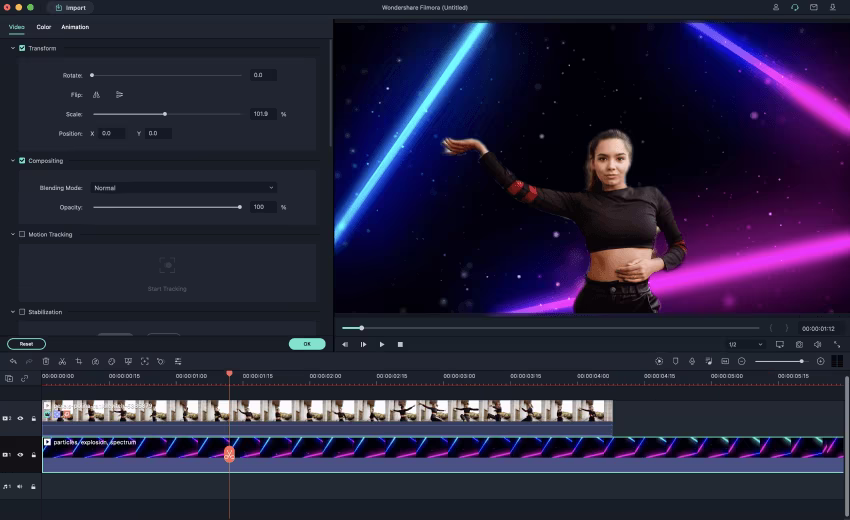This screenshot has height=520, width=850.
Task: Uncheck the Transform checkbox
Action: coord(22,48)
